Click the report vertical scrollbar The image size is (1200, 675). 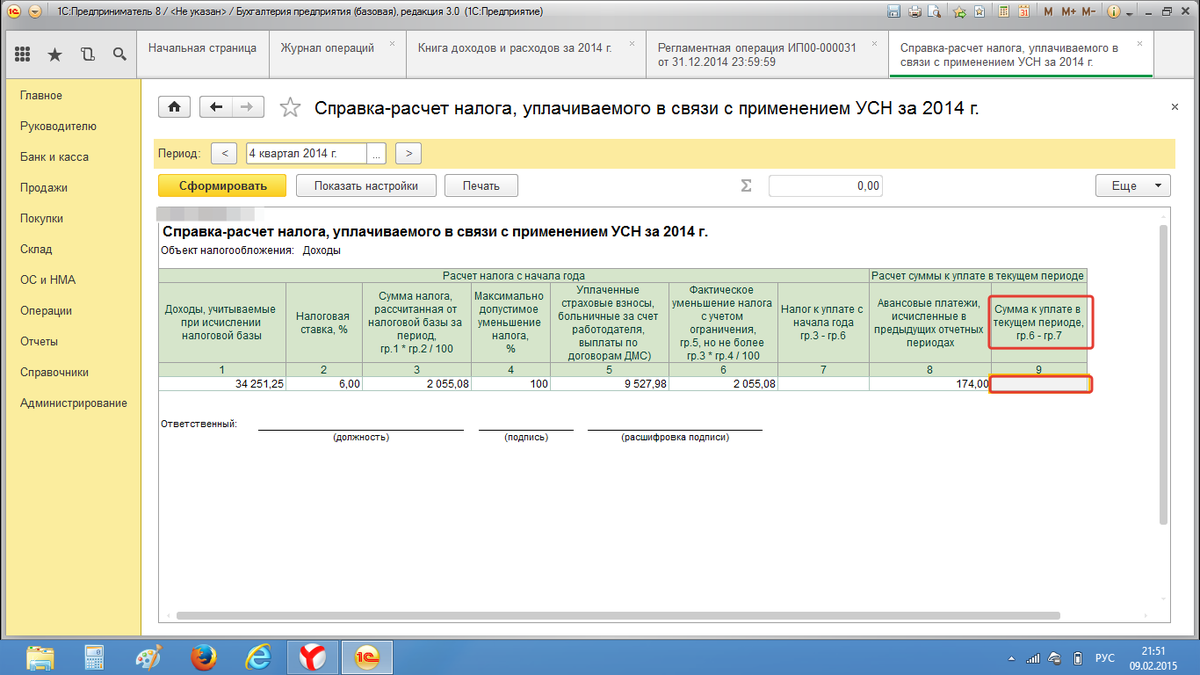(1162, 374)
